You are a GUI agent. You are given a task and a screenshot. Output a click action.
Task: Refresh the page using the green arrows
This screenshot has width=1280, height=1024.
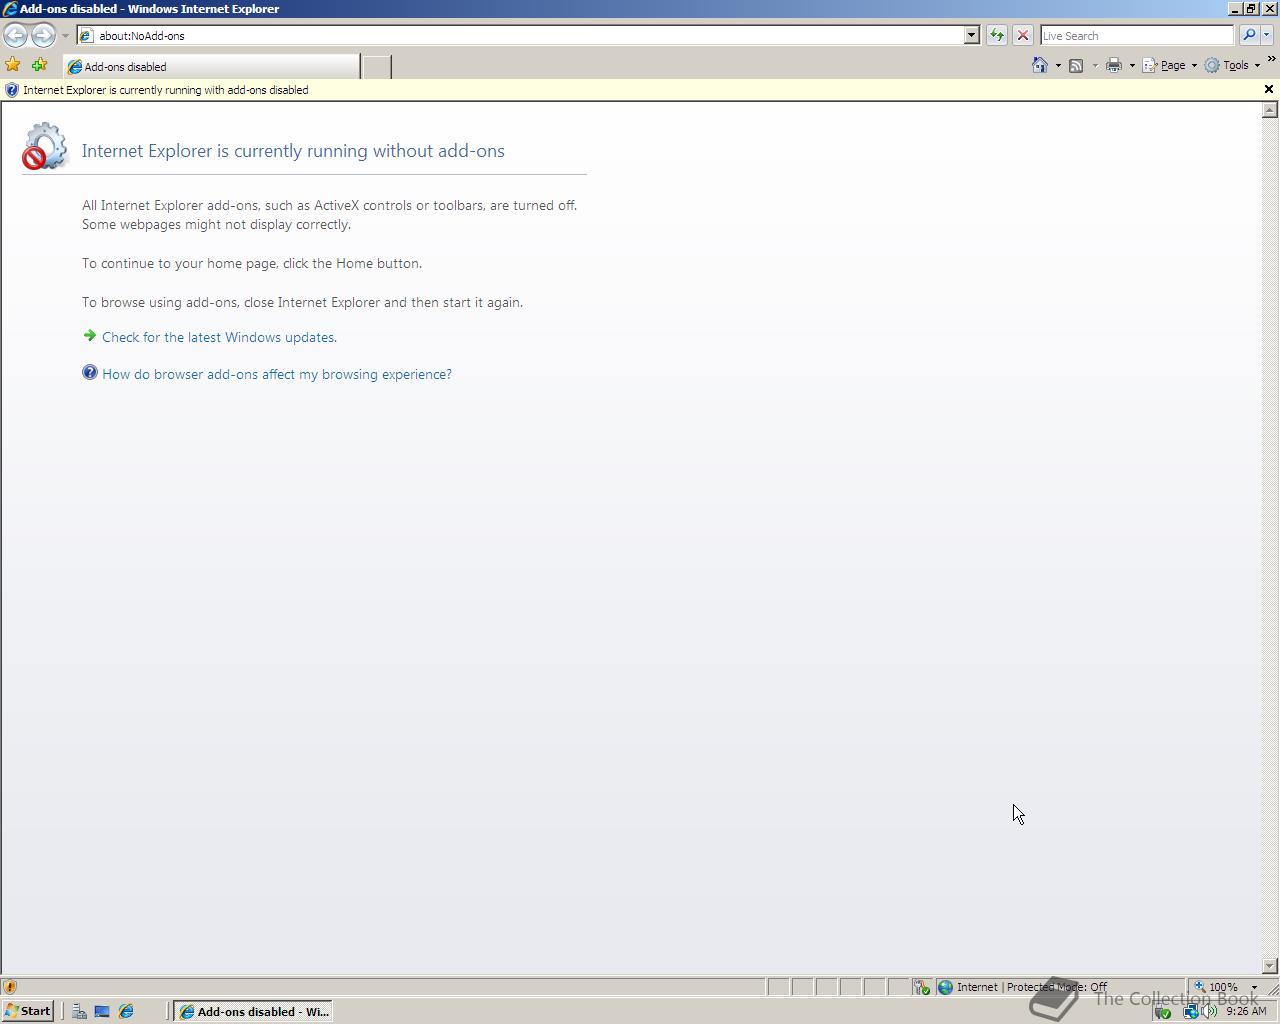[x=997, y=36]
